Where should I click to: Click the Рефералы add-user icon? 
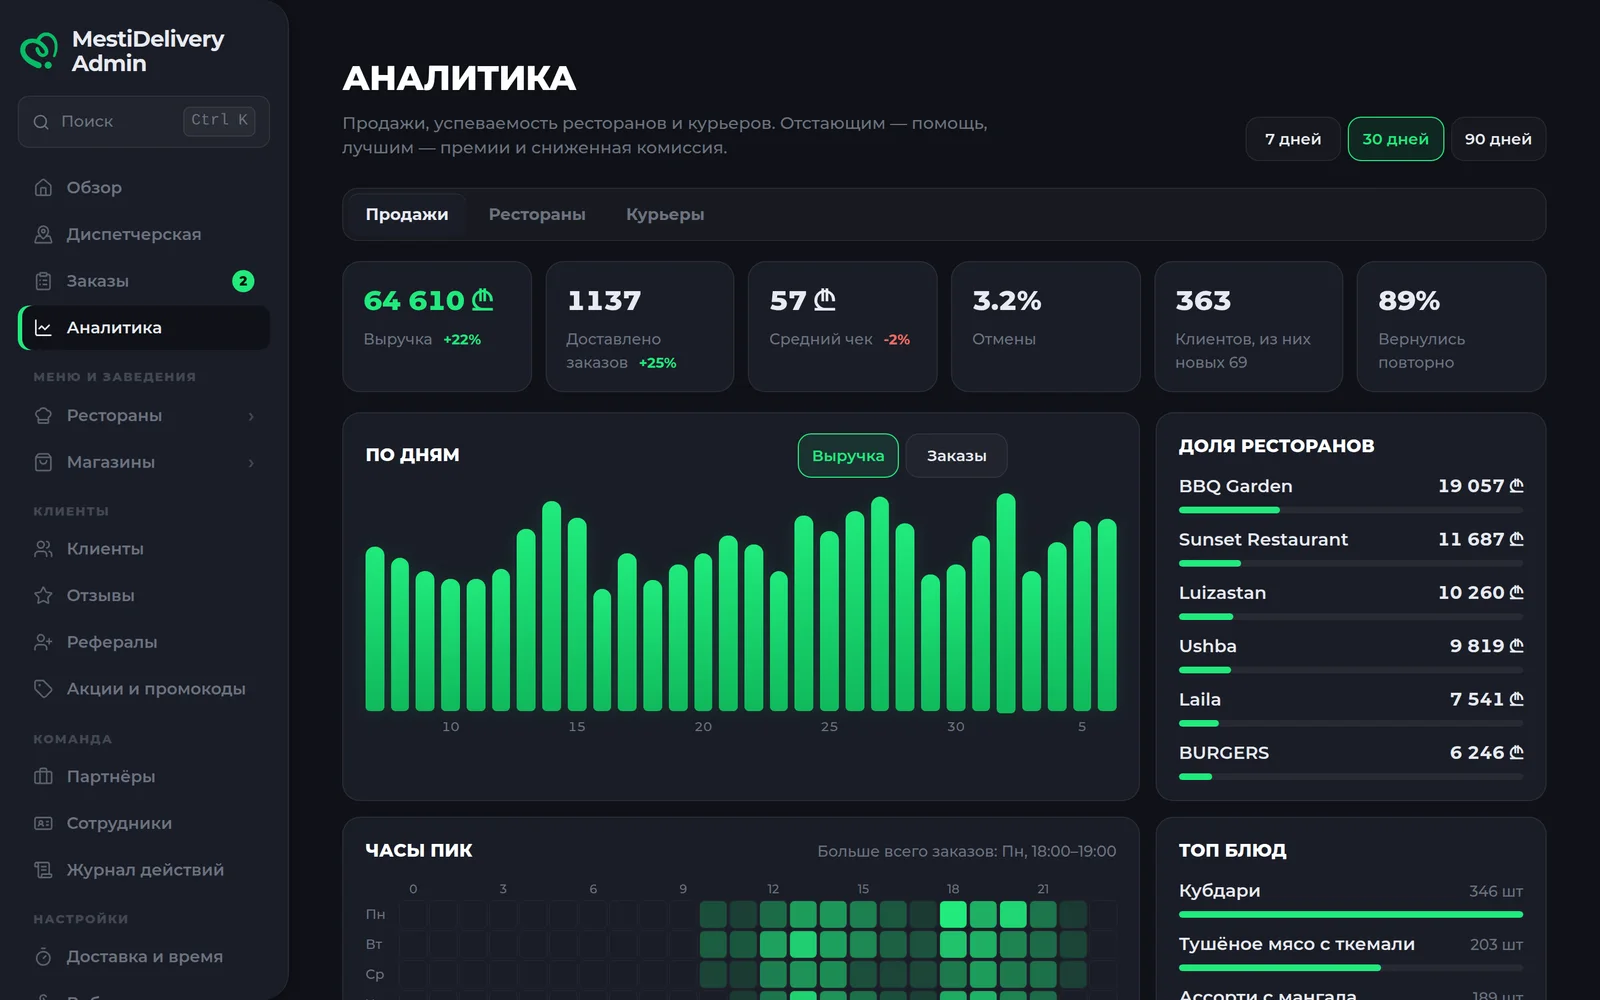point(43,642)
